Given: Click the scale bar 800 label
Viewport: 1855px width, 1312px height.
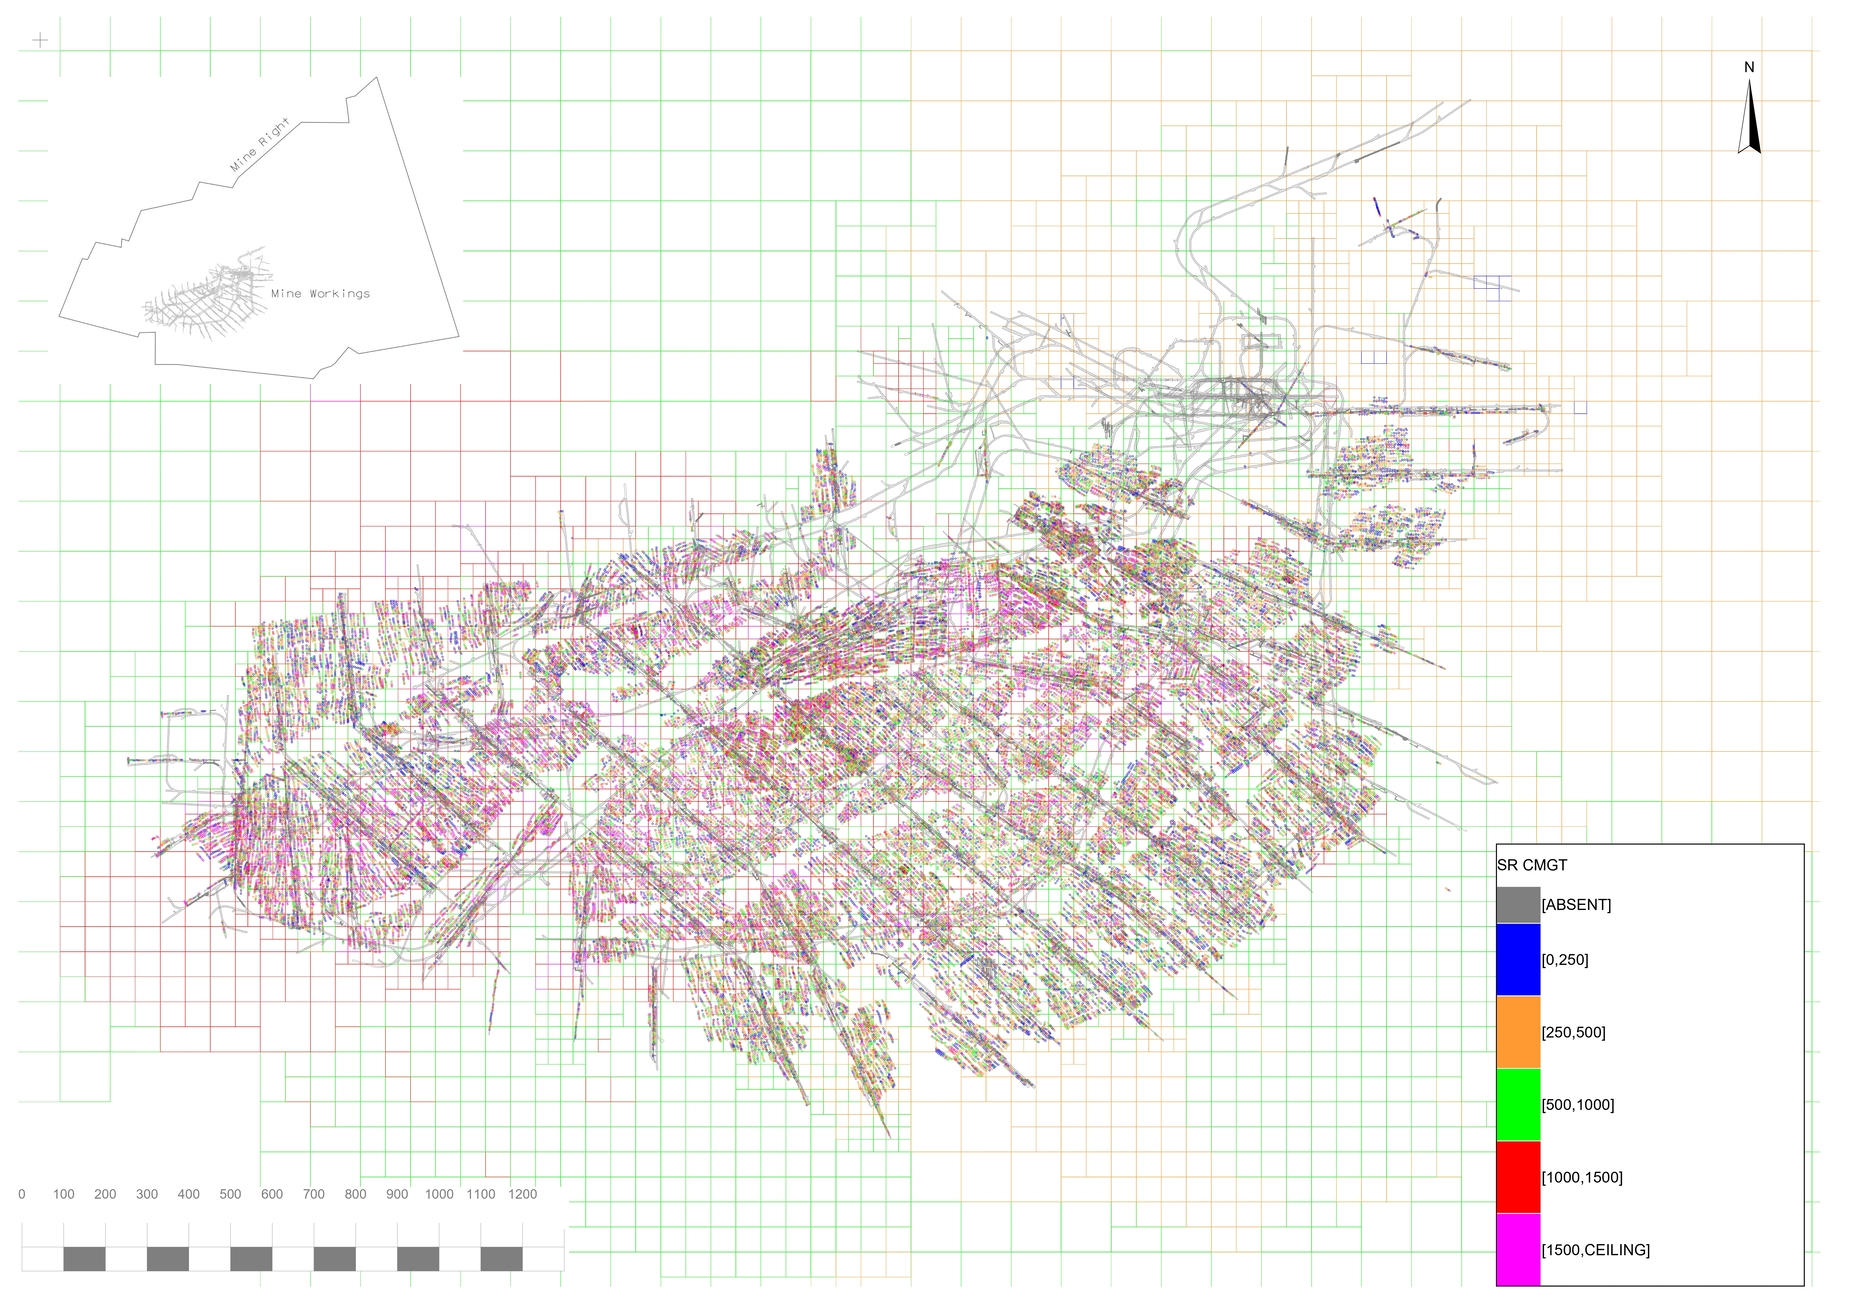Looking at the screenshot, I should click(x=355, y=1194).
